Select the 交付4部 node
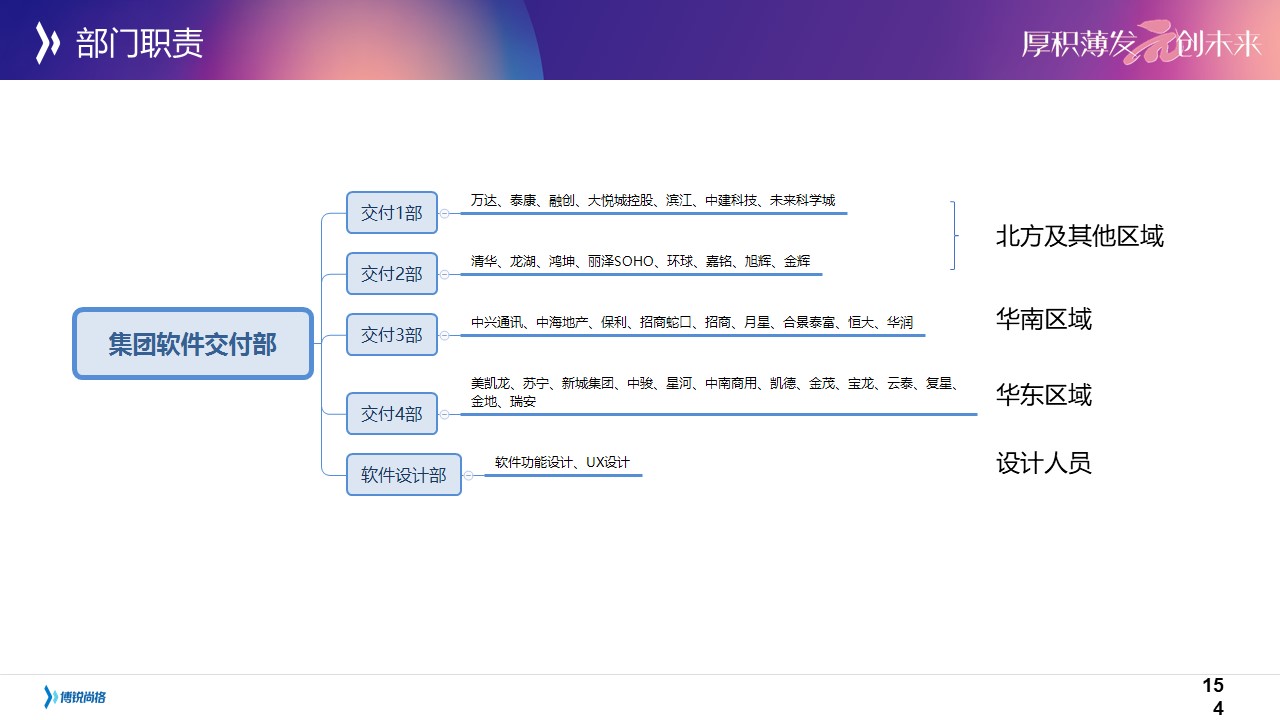The image size is (1280, 720). pos(392,414)
